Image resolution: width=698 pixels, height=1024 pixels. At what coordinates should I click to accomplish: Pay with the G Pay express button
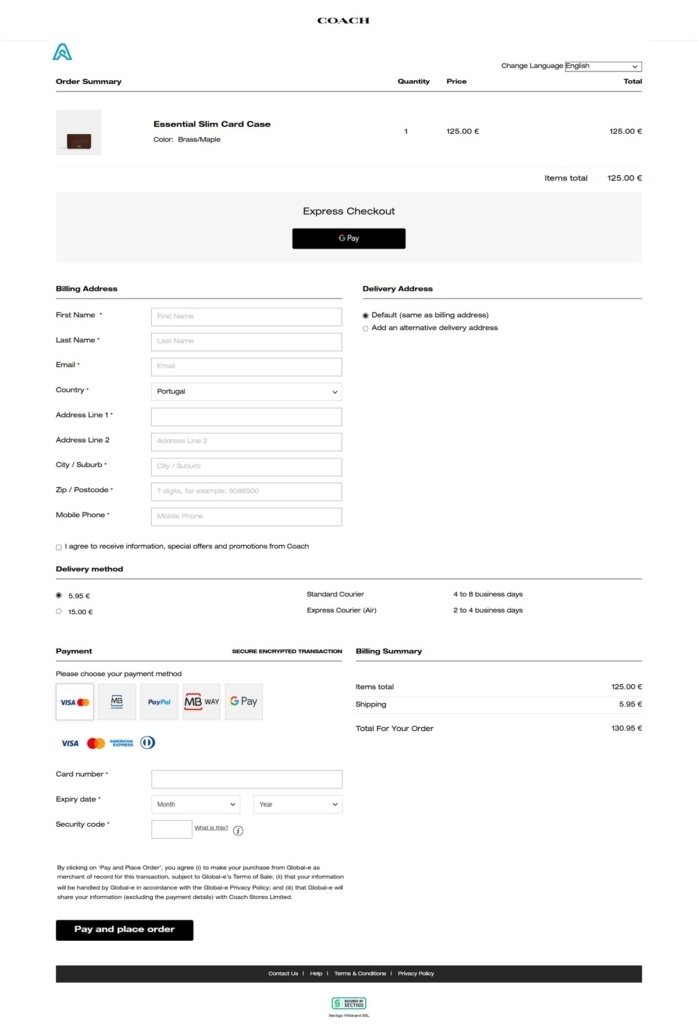point(349,238)
